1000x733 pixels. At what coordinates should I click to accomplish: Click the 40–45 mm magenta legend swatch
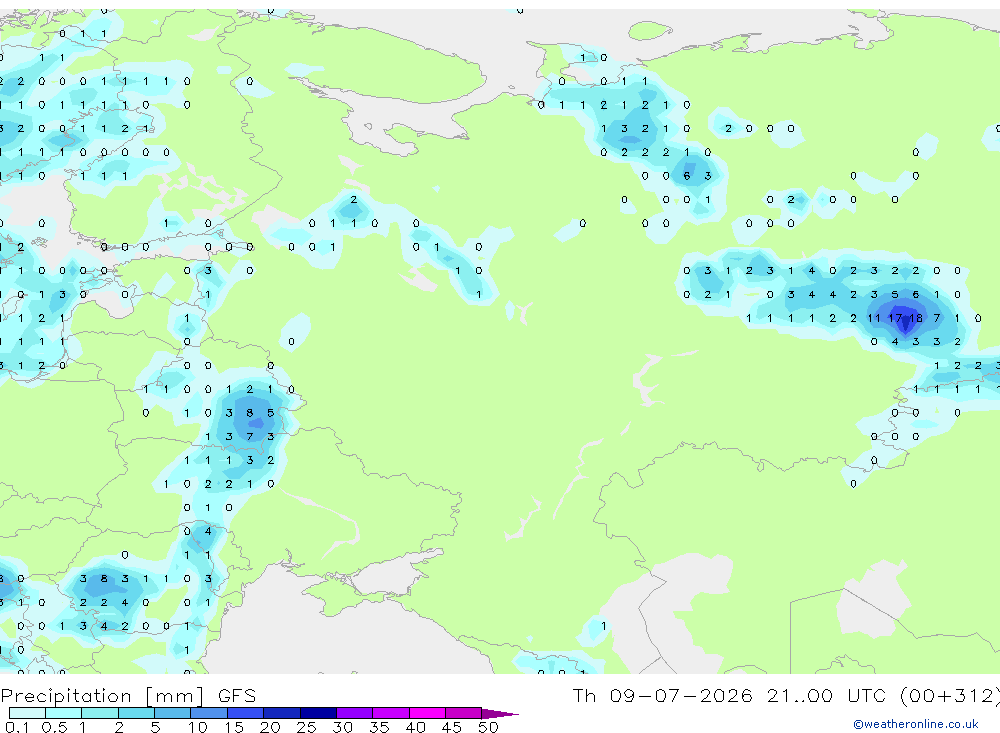click(427, 713)
